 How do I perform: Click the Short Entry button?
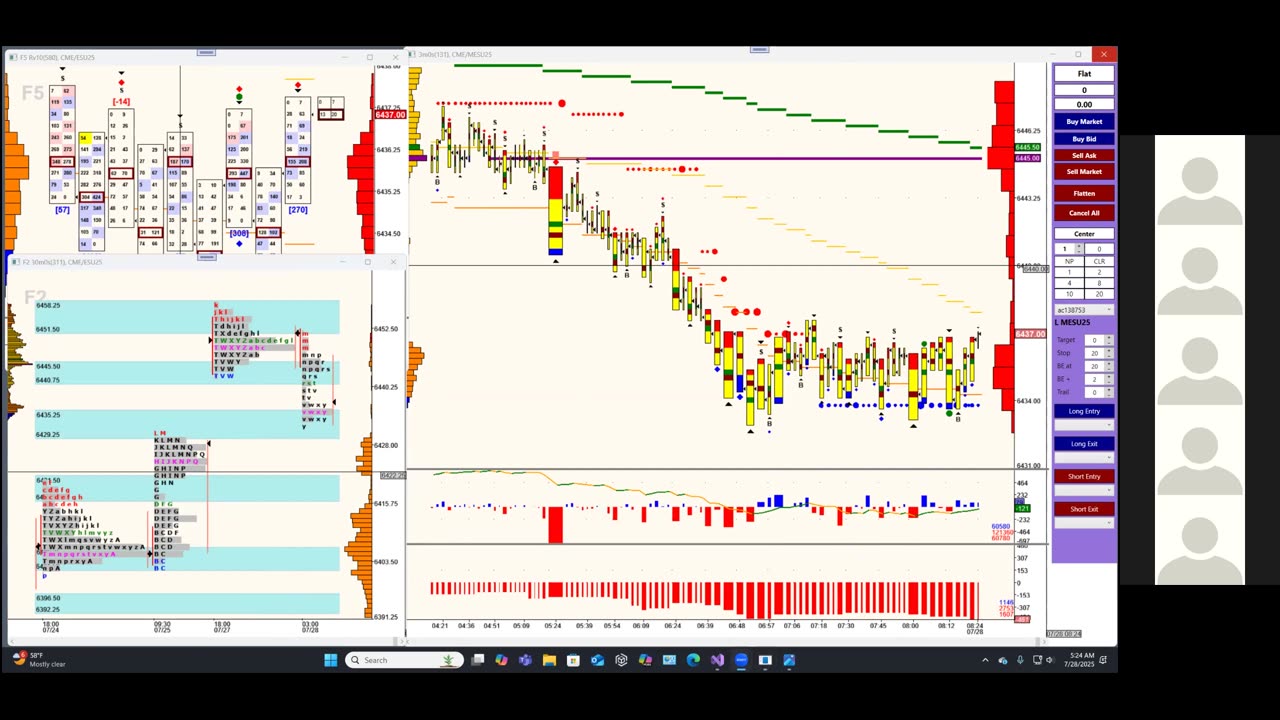[1084, 476]
